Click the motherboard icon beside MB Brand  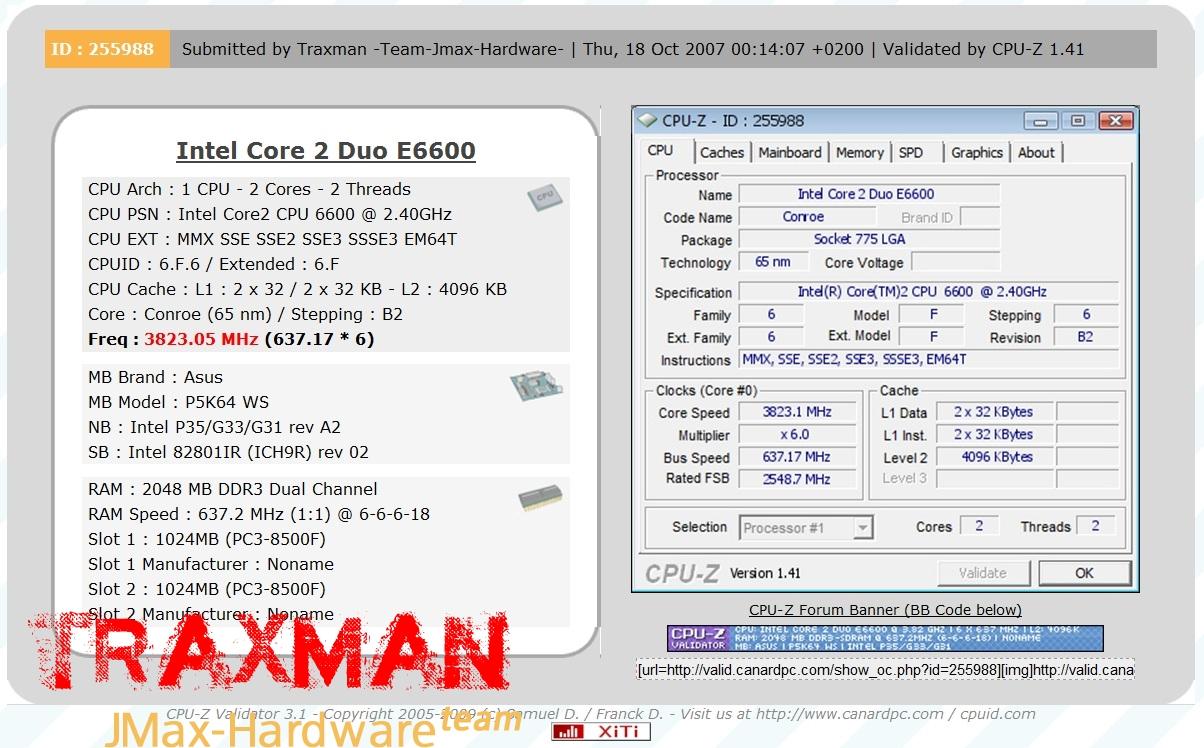click(x=536, y=385)
